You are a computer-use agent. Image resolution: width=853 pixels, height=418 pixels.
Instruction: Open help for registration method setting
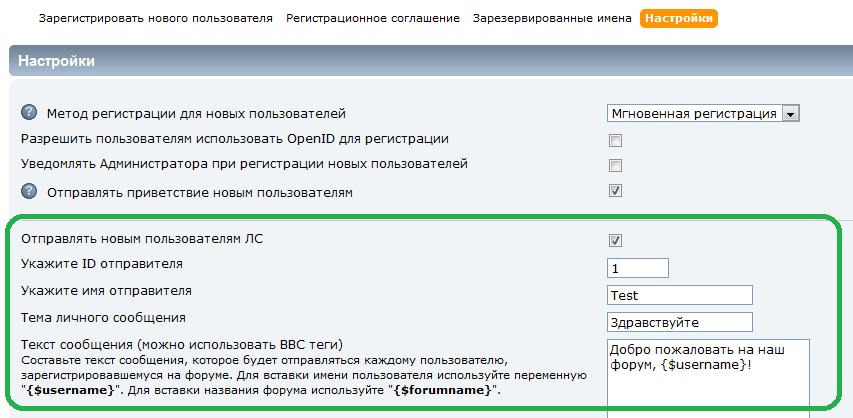[28, 113]
